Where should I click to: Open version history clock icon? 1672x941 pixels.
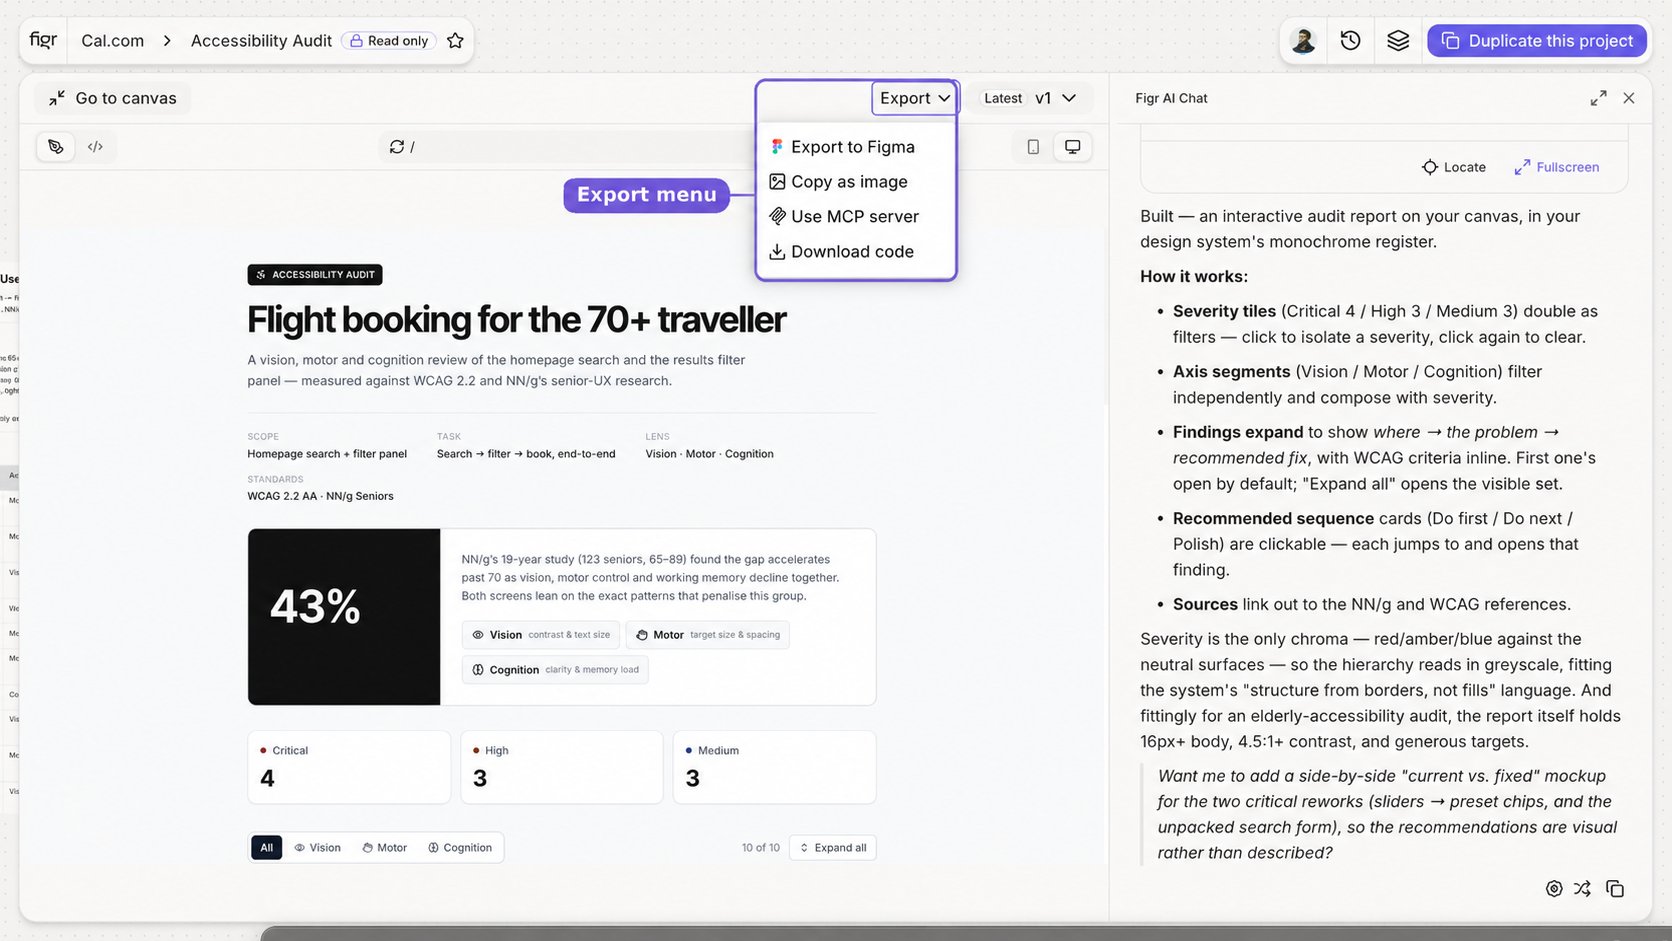click(x=1351, y=41)
